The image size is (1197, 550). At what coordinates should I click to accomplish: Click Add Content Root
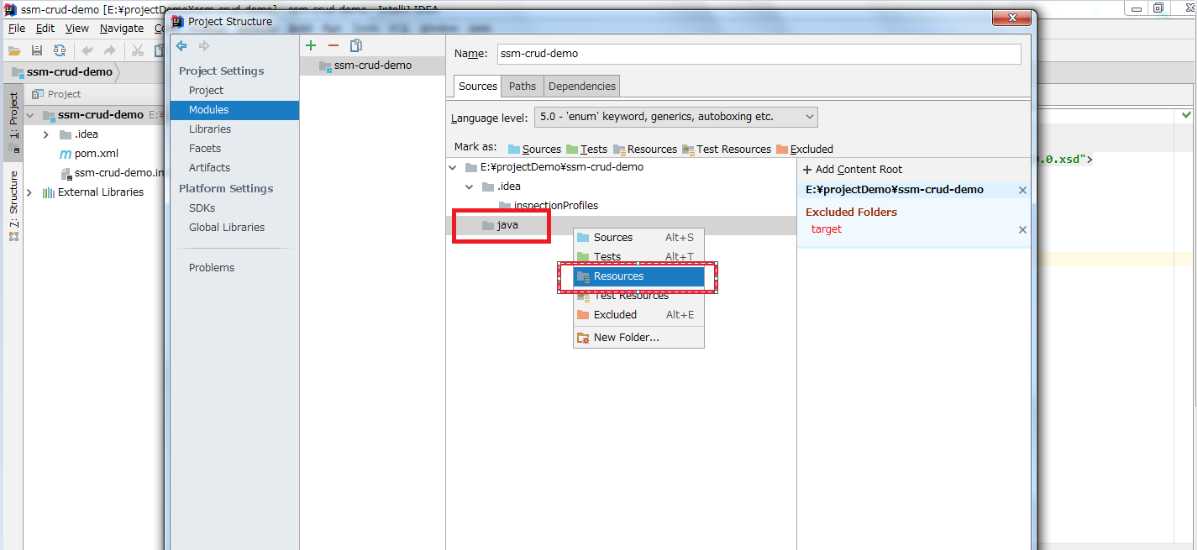(852, 170)
